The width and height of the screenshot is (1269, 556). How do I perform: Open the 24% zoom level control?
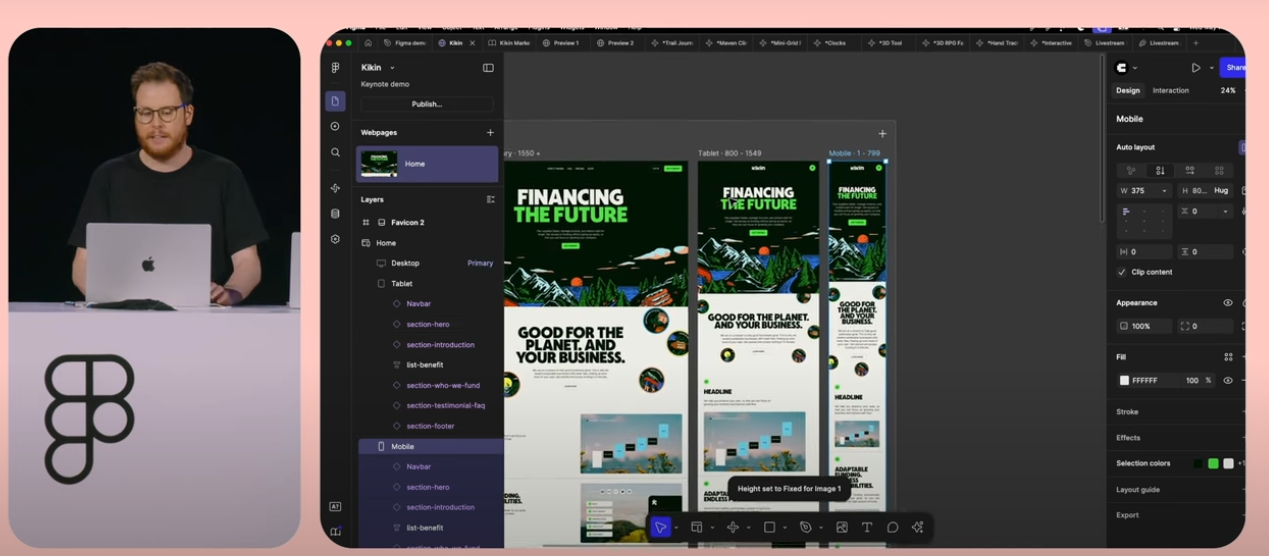click(x=1228, y=90)
